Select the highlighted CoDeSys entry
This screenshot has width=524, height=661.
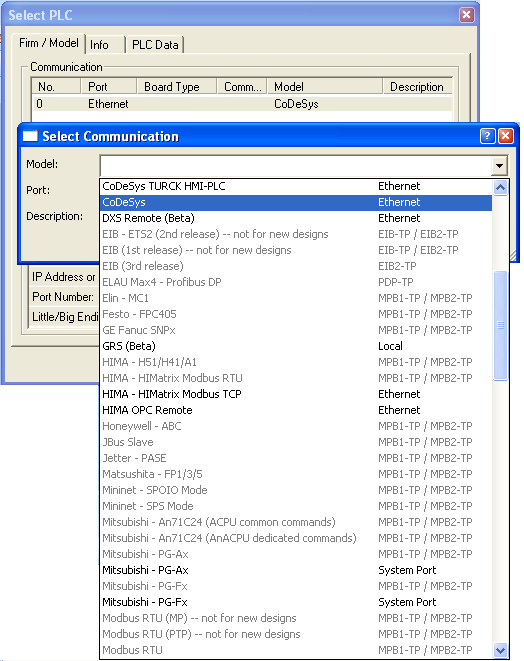(x=296, y=202)
